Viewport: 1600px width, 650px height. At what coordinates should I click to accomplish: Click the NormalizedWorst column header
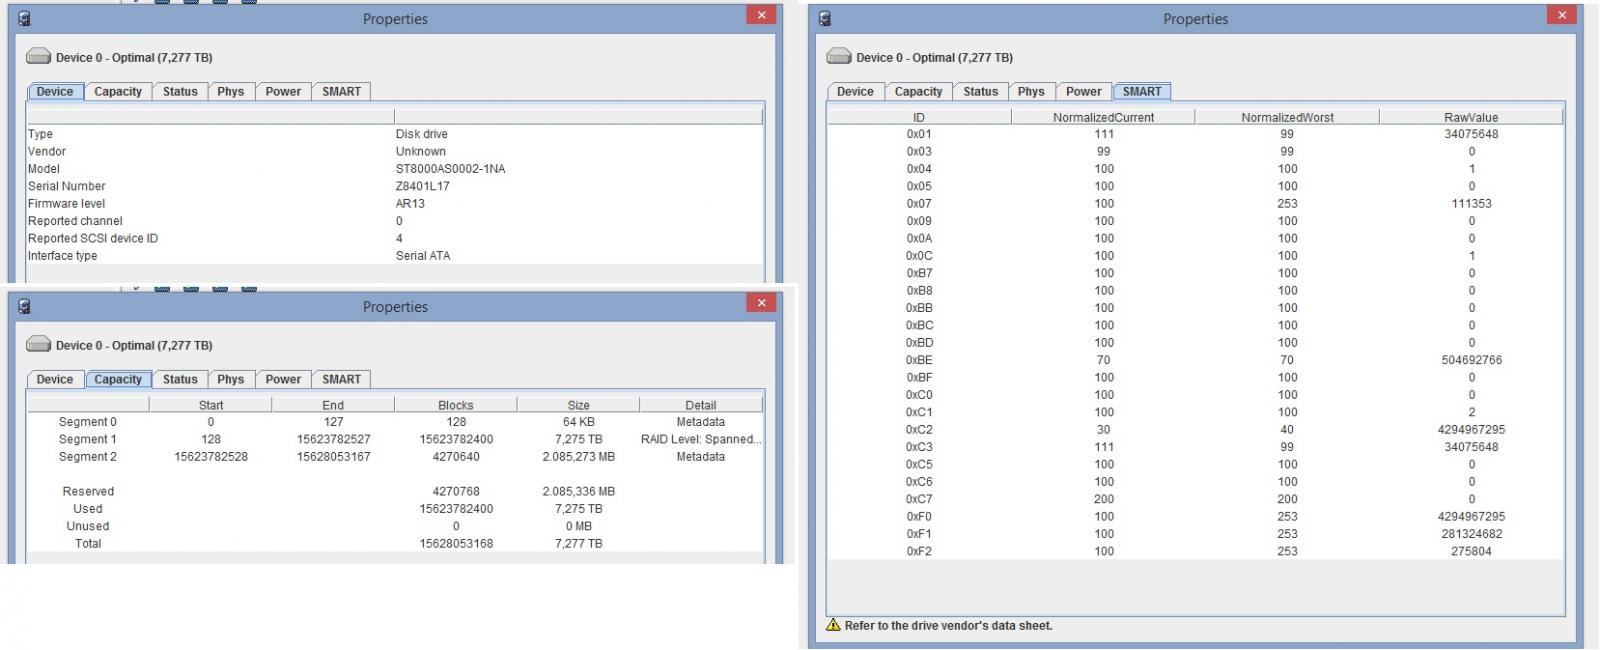click(1287, 117)
